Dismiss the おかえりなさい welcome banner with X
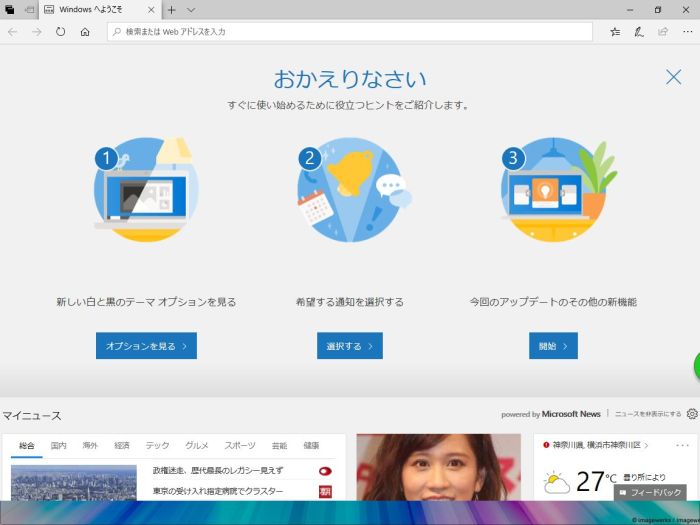 pyautogui.click(x=674, y=77)
